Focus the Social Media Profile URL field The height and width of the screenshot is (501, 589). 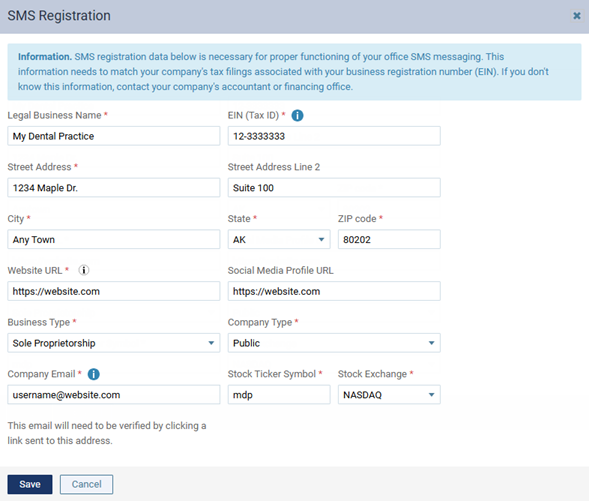click(334, 291)
